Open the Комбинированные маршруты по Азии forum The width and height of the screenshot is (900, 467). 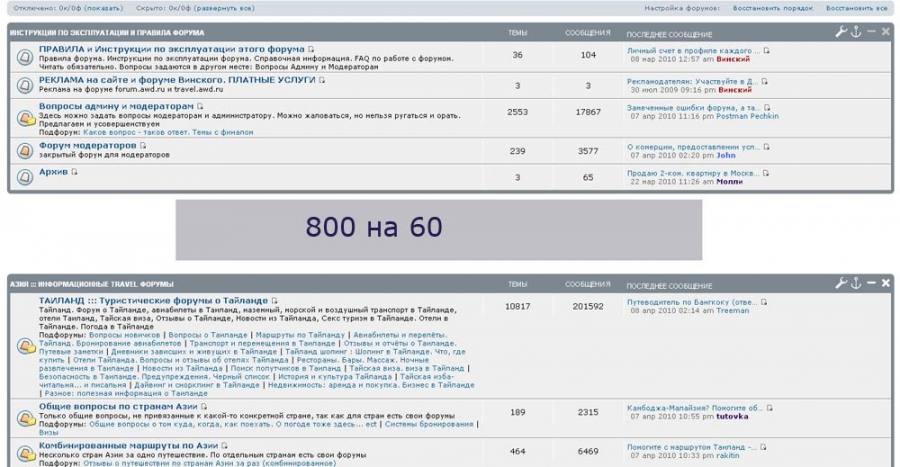point(129,446)
